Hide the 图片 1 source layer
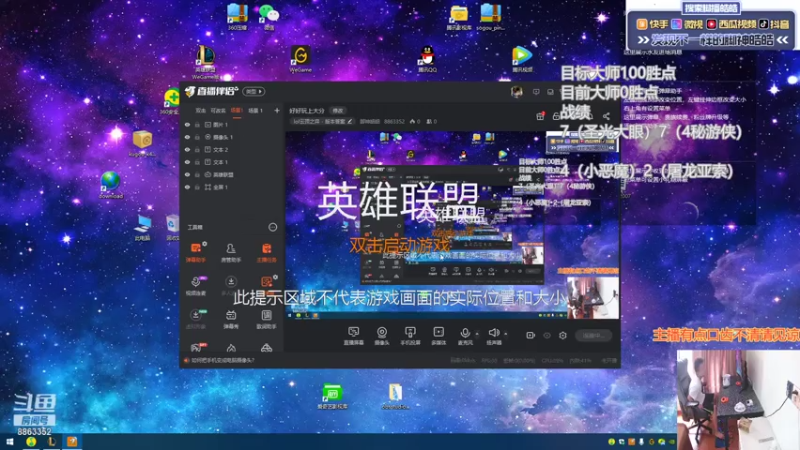Screen dimensions: 800x450 187,124
